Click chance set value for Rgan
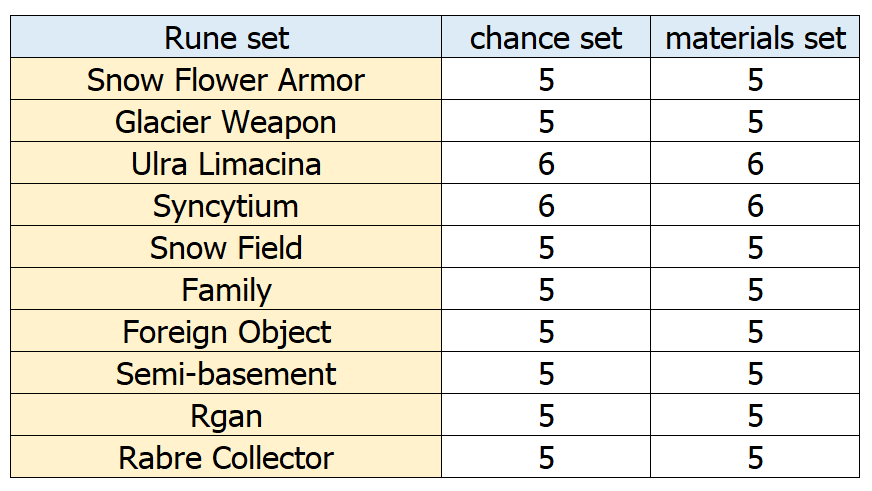Viewport: 872px width, 491px height. click(546, 415)
